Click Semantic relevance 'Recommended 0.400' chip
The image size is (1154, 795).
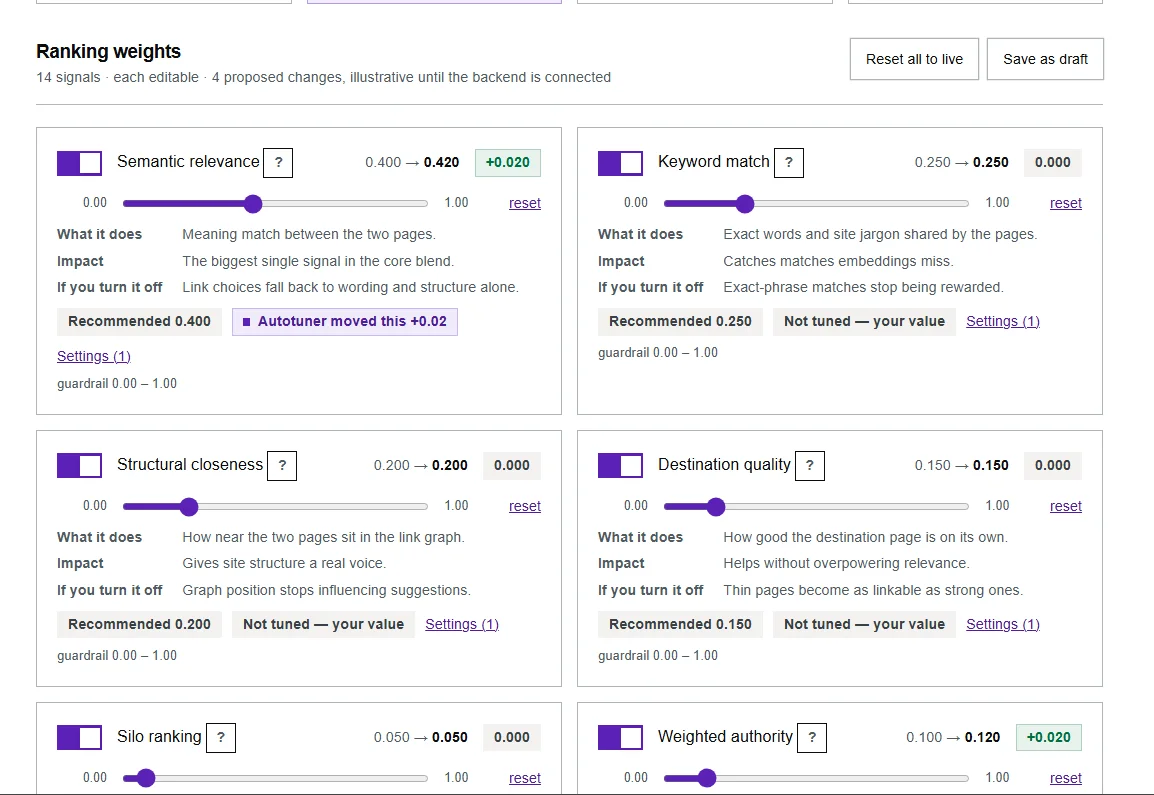click(139, 322)
